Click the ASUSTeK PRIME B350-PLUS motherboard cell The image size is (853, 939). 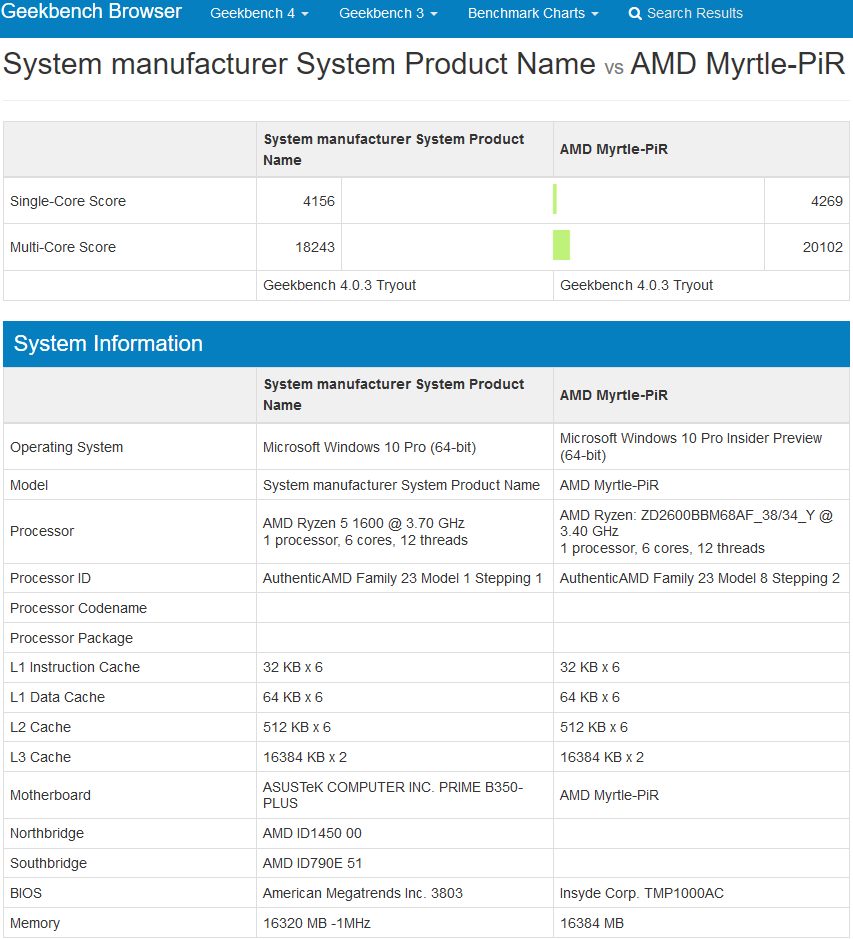(x=405, y=795)
